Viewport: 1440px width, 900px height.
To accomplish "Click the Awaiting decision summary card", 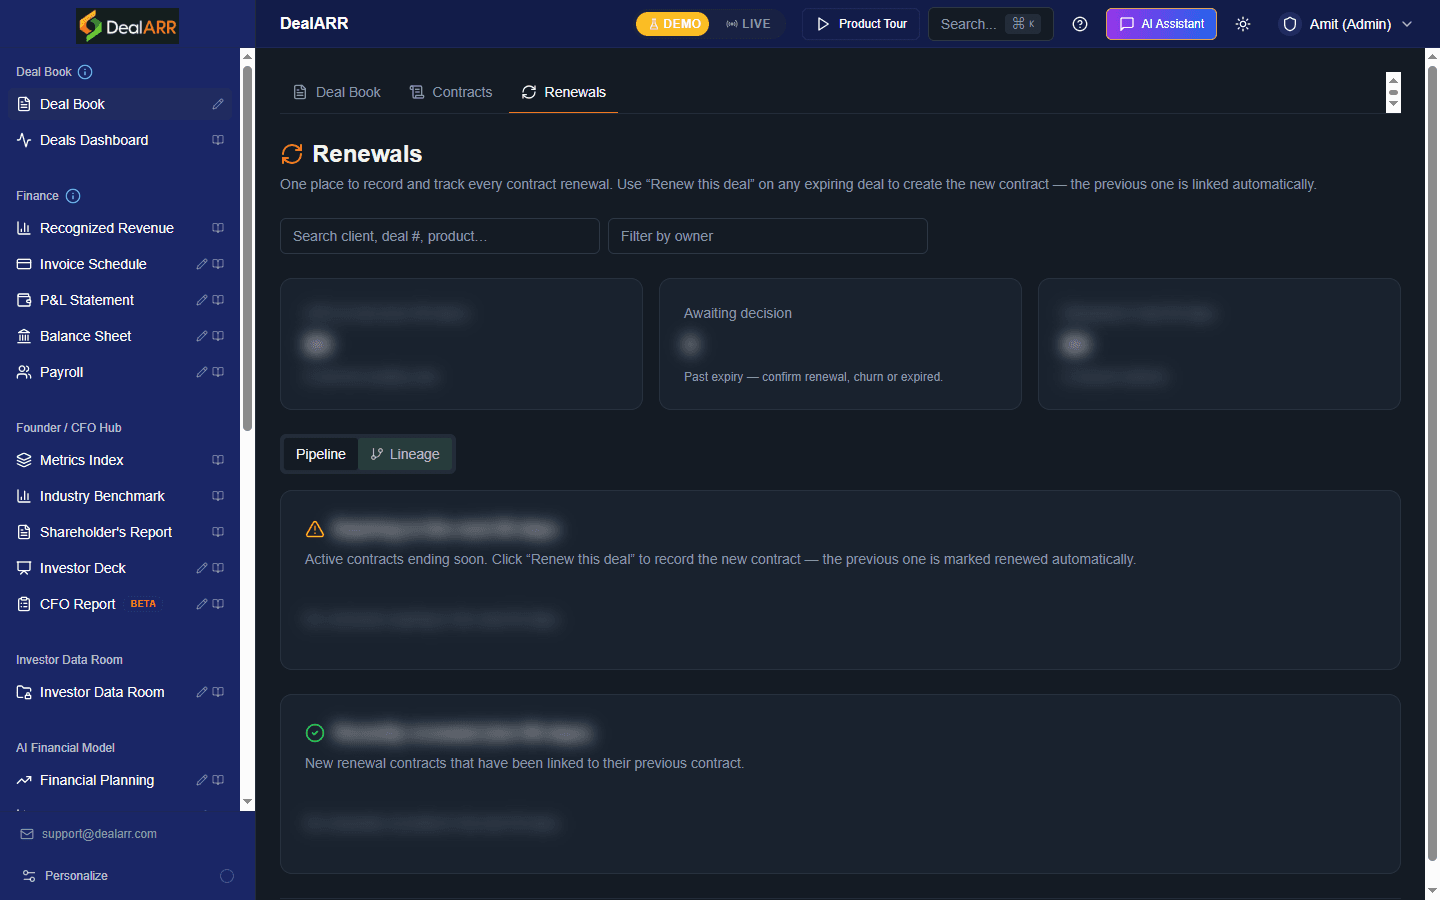I will [x=840, y=344].
